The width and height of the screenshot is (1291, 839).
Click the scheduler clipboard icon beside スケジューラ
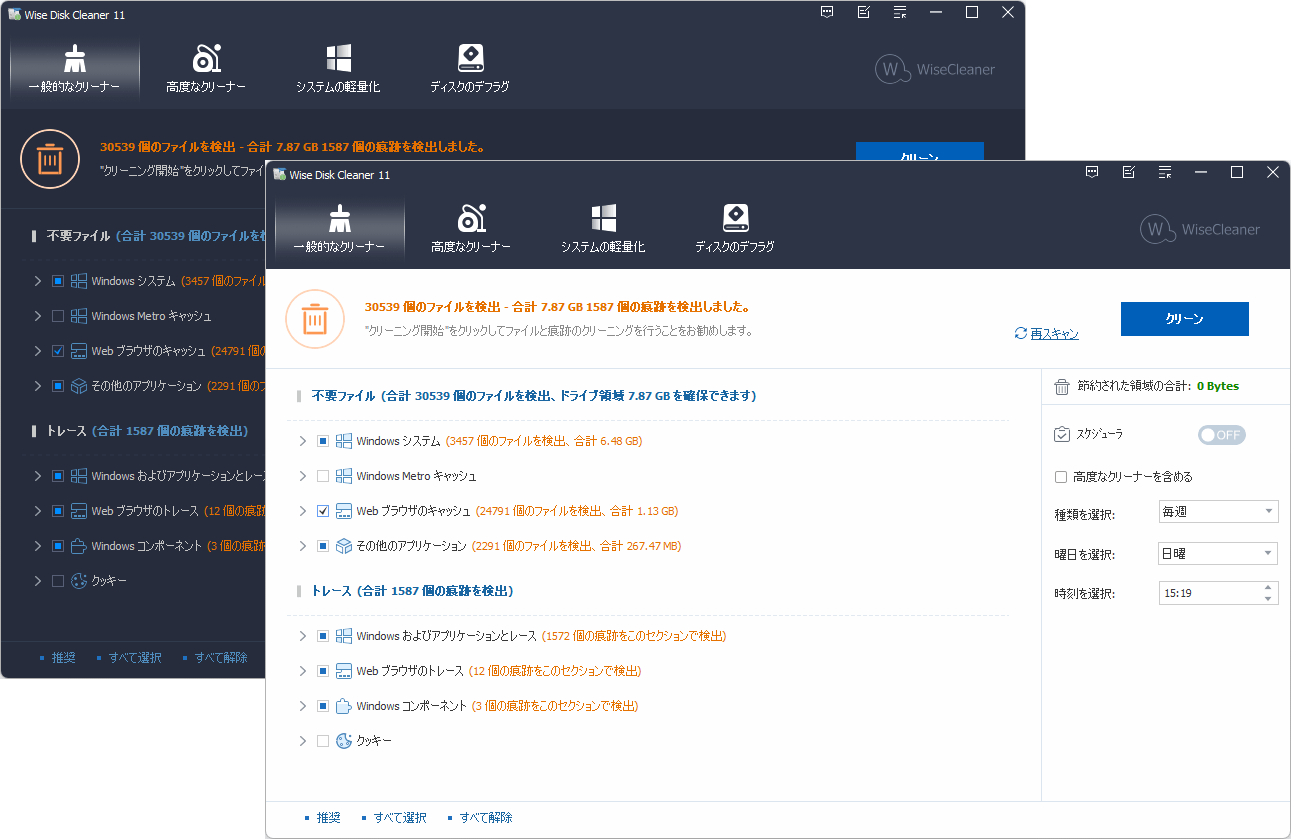1062,434
